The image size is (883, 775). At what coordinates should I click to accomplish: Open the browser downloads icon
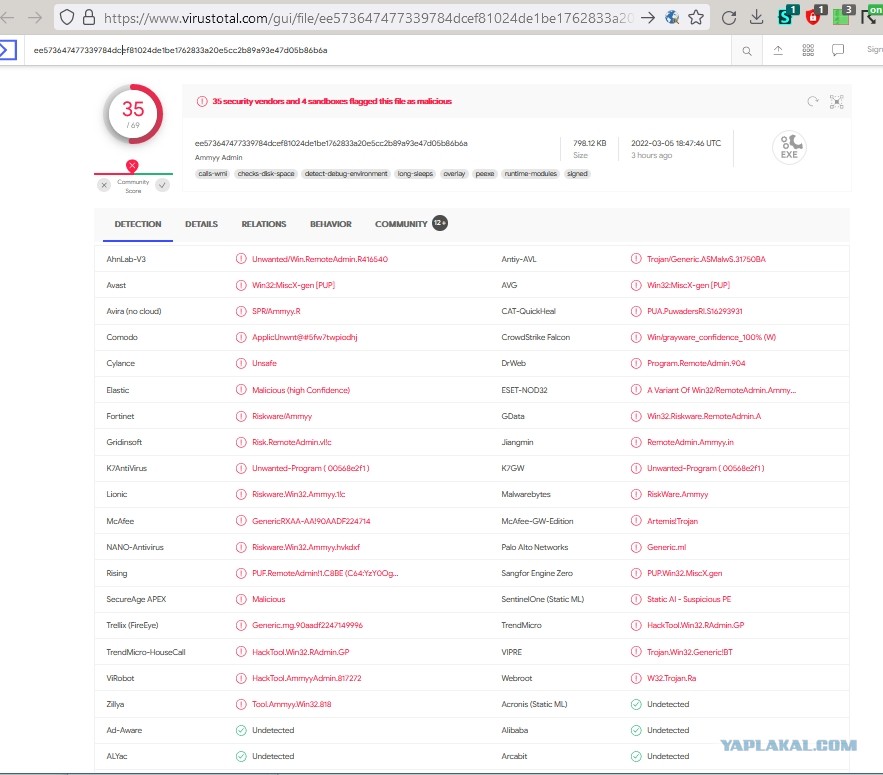pos(756,18)
